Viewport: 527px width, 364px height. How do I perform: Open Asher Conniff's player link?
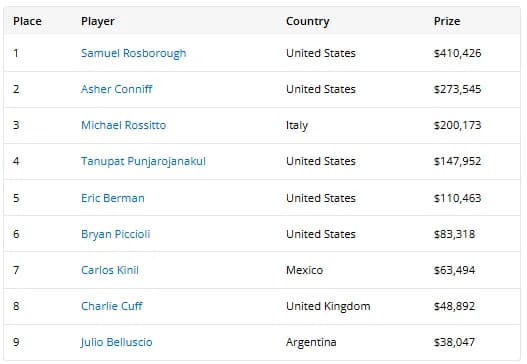(x=116, y=89)
